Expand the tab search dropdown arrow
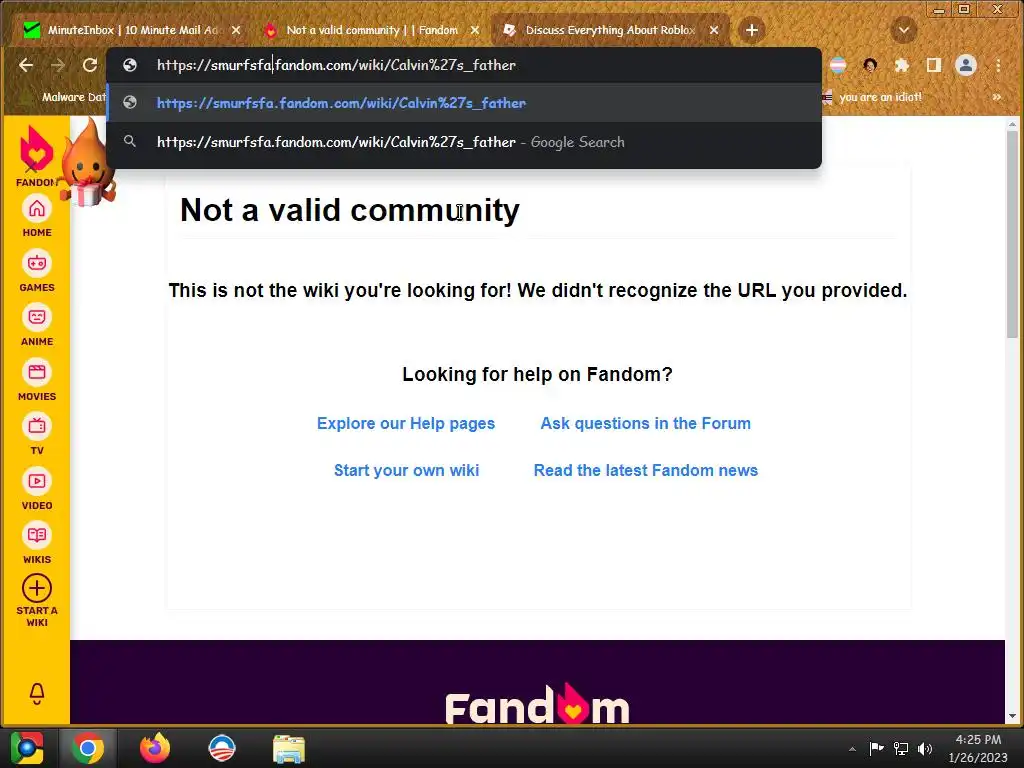Image resolution: width=1024 pixels, height=768 pixels. (904, 30)
